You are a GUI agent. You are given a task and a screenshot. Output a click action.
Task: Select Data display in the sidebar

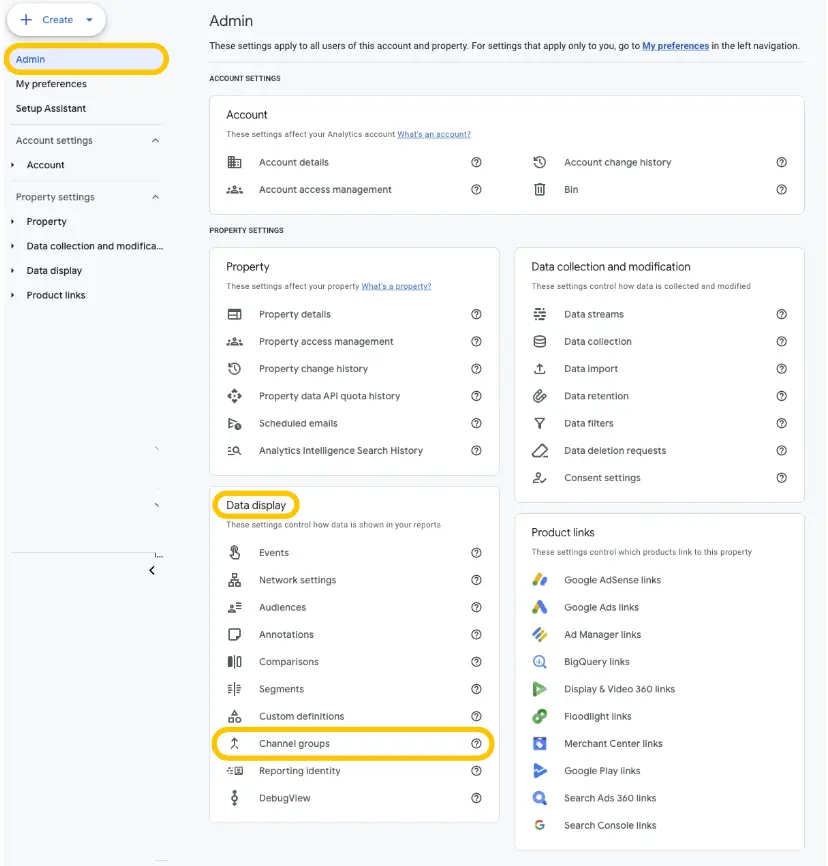click(54, 271)
